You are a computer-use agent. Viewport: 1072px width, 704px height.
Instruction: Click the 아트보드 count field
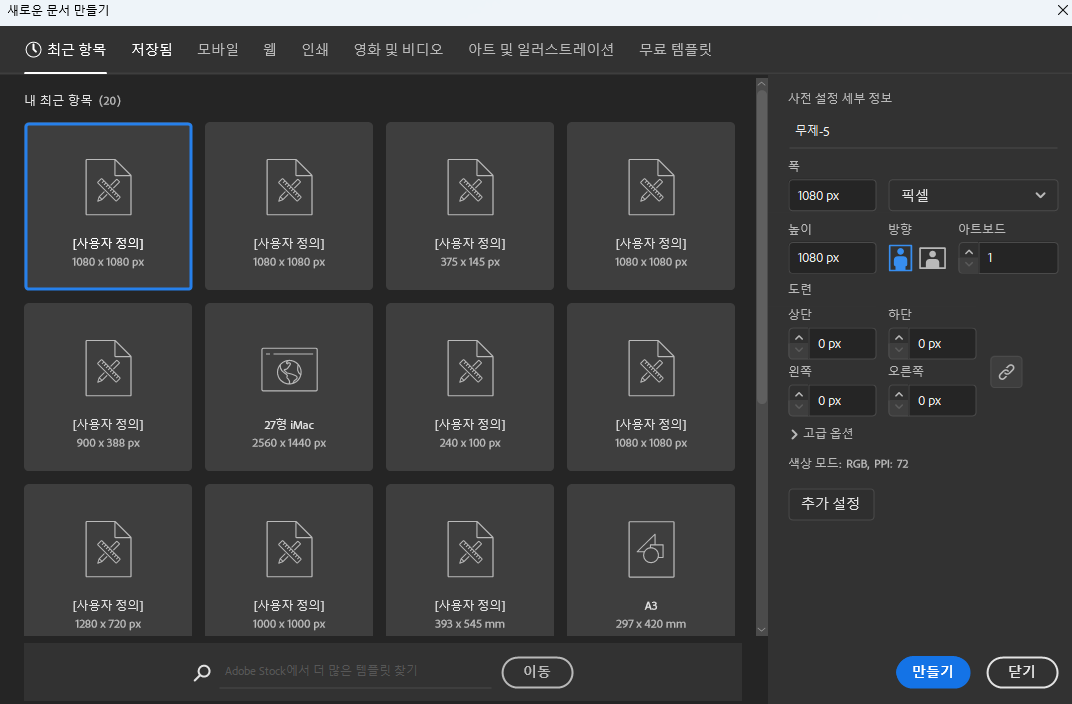pyautogui.click(x=1018, y=258)
